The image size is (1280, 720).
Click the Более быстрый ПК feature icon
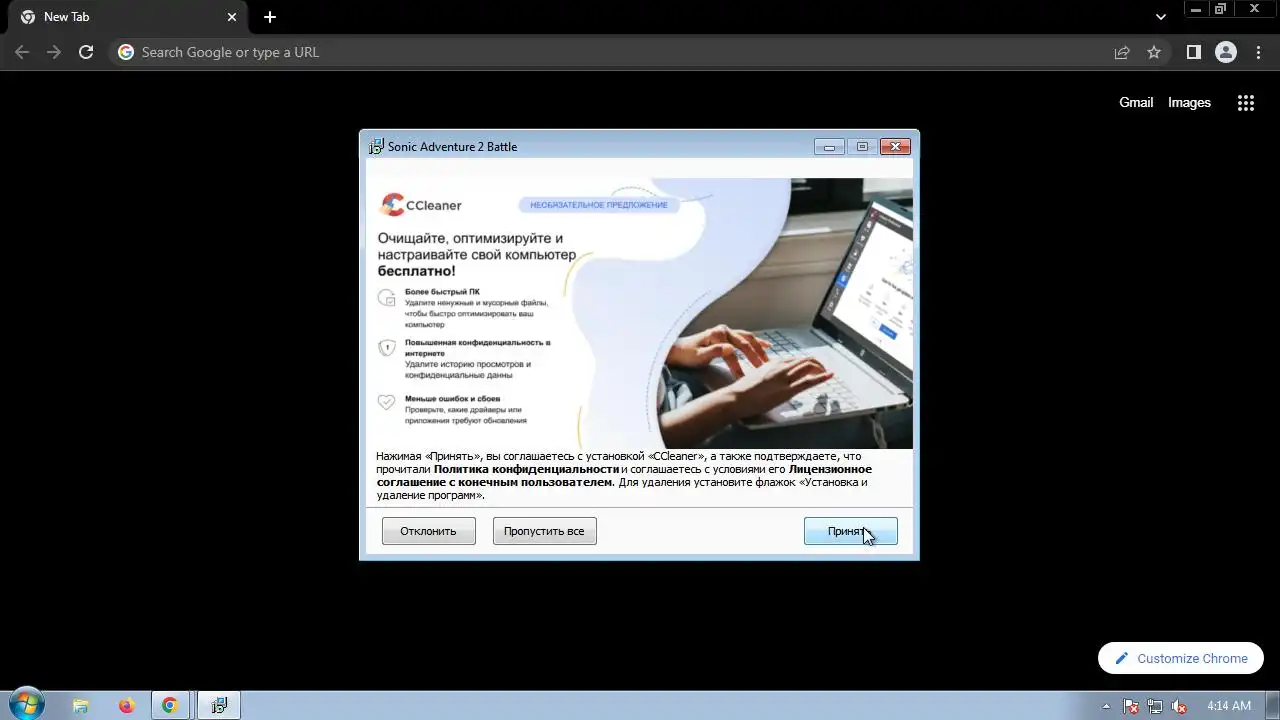click(x=386, y=298)
